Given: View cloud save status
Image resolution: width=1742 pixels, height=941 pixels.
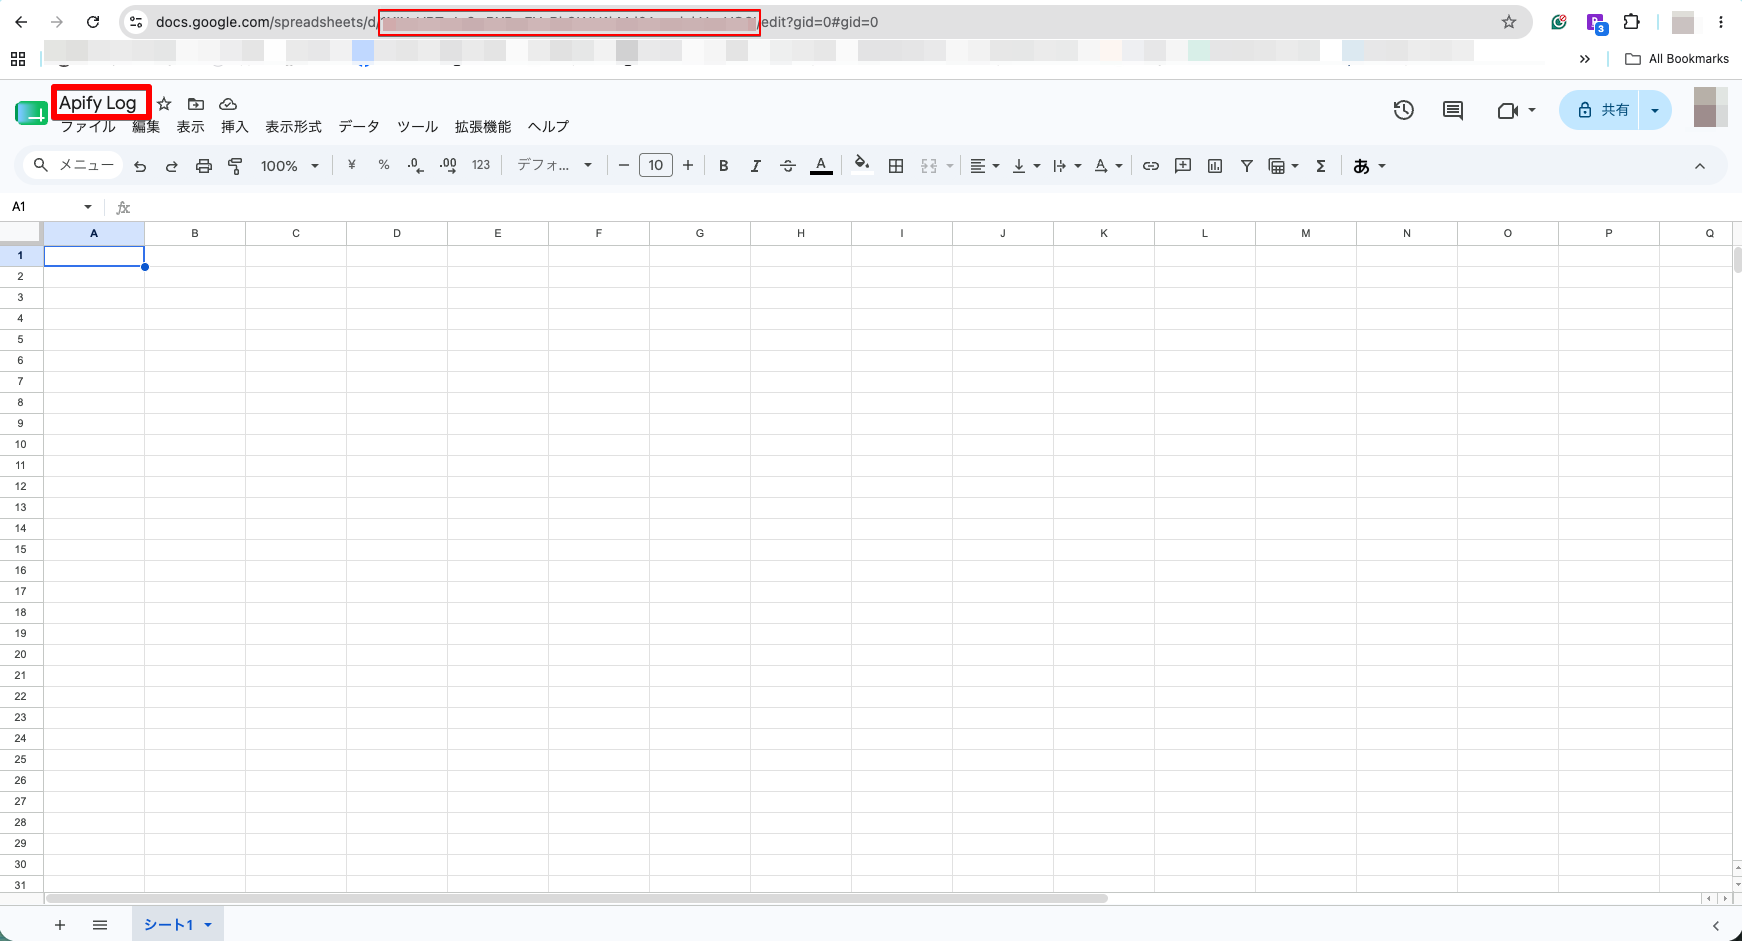Looking at the screenshot, I should [228, 104].
